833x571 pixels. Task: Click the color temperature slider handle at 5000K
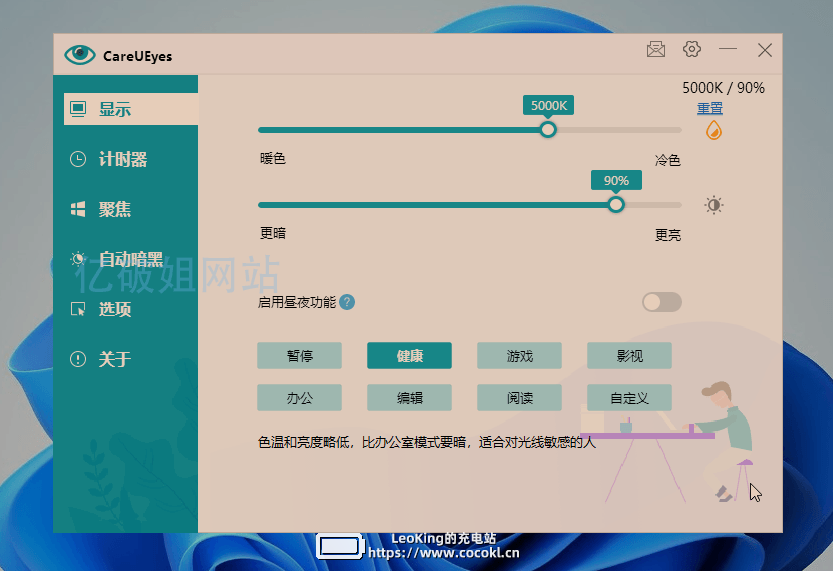click(548, 130)
